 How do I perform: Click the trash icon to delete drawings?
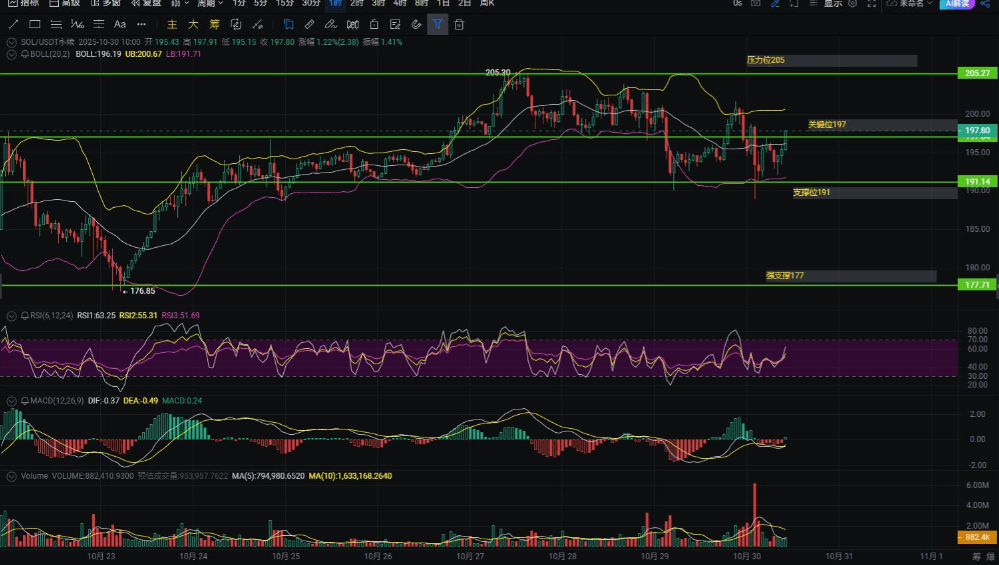[x=459, y=24]
